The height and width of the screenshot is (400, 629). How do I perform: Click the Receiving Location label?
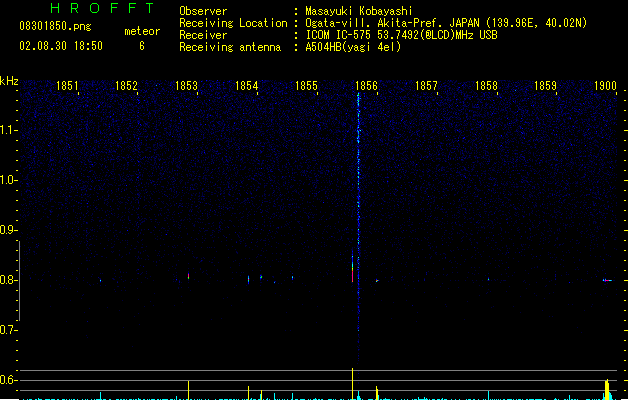(233, 23)
